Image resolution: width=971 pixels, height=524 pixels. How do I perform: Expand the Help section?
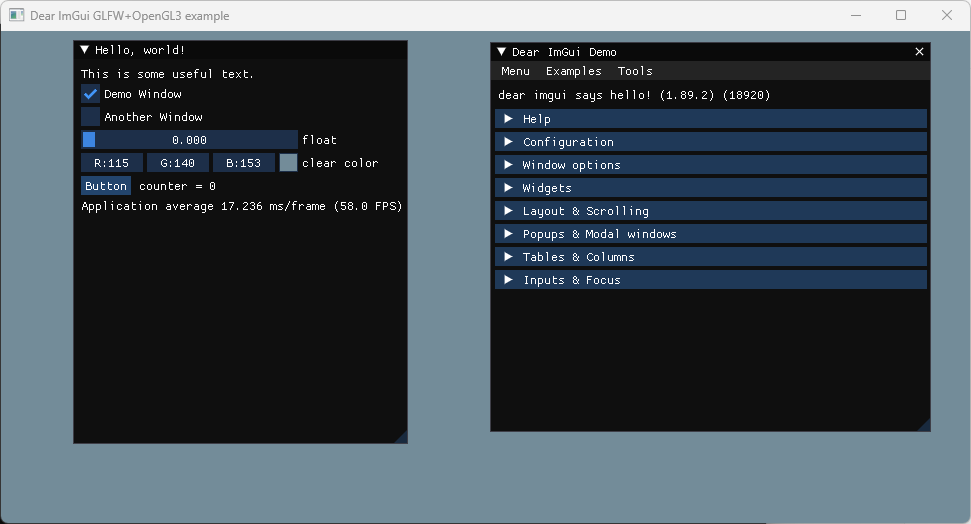tap(711, 119)
